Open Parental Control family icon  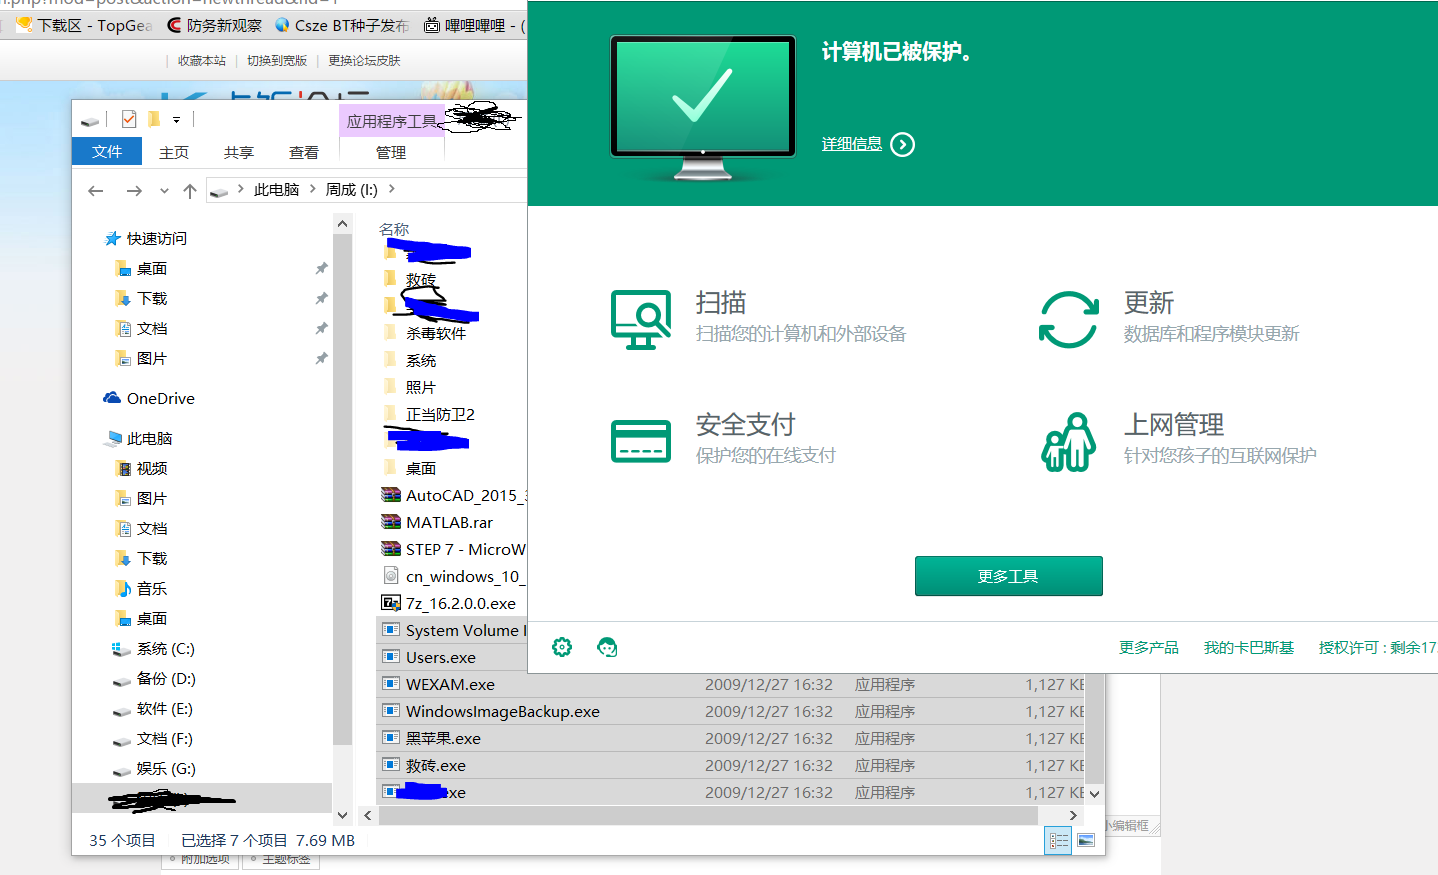(1068, 441)
